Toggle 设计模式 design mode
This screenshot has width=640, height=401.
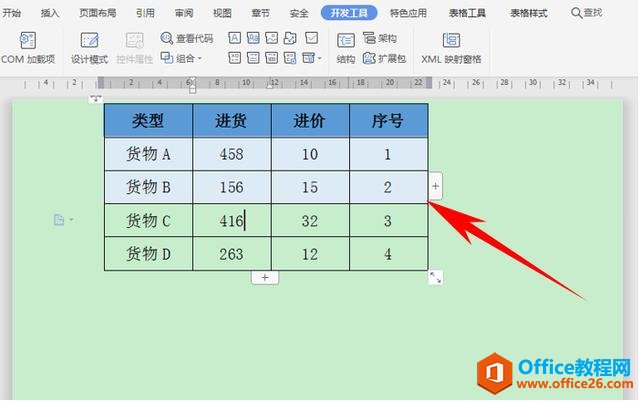click(89, 48)
